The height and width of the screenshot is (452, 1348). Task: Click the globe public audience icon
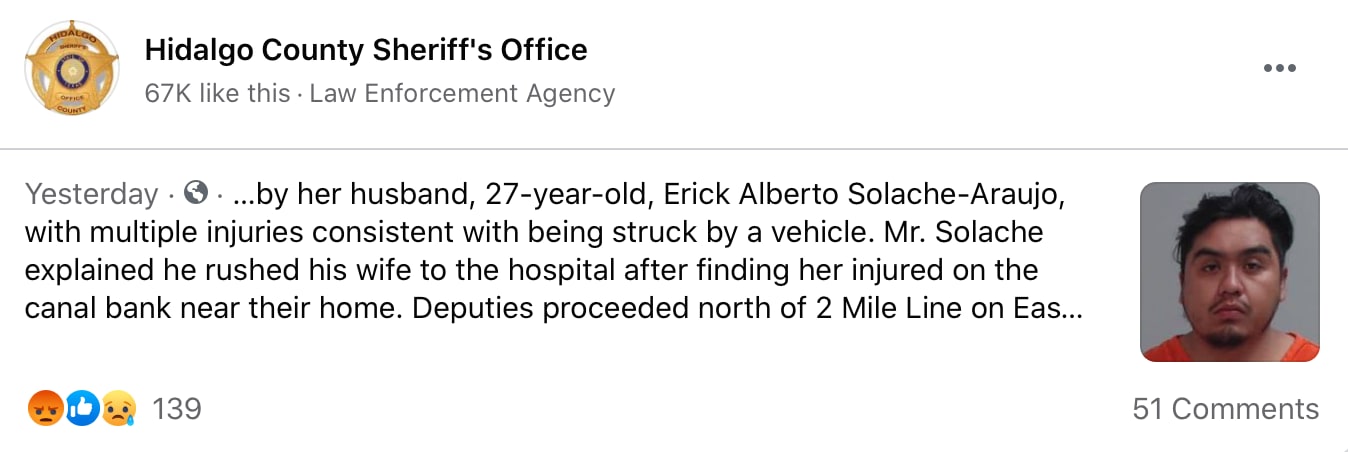[x=197, y=192]
